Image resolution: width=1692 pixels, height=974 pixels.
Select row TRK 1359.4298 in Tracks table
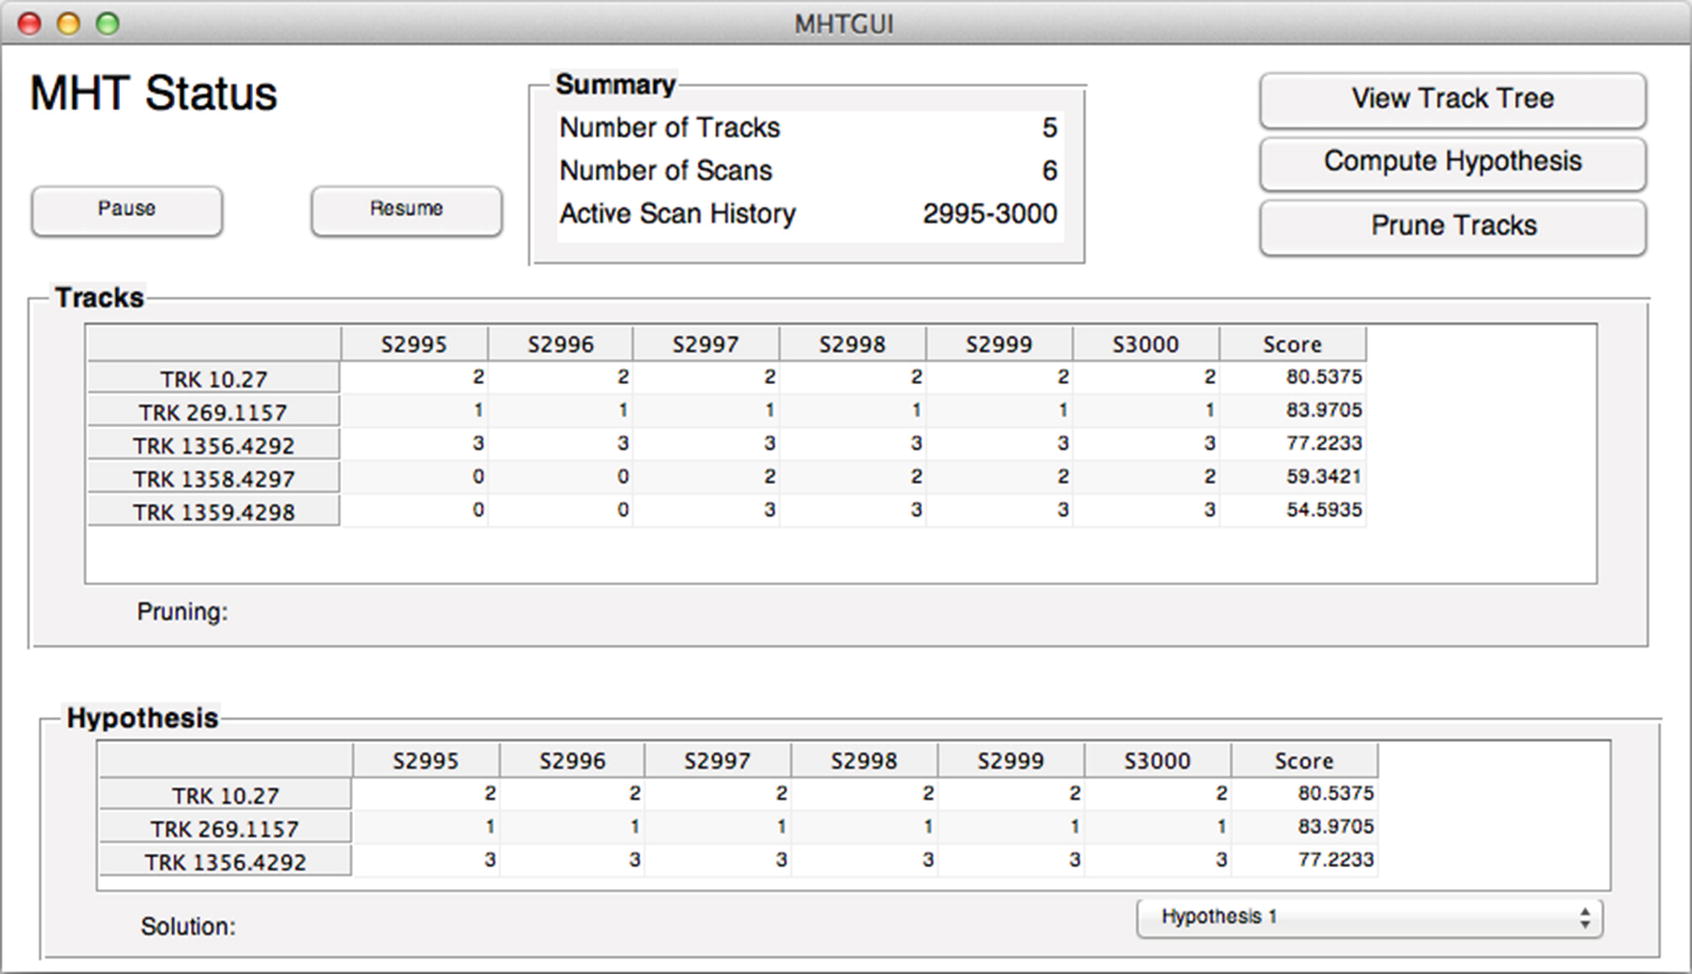pos(213,512)
